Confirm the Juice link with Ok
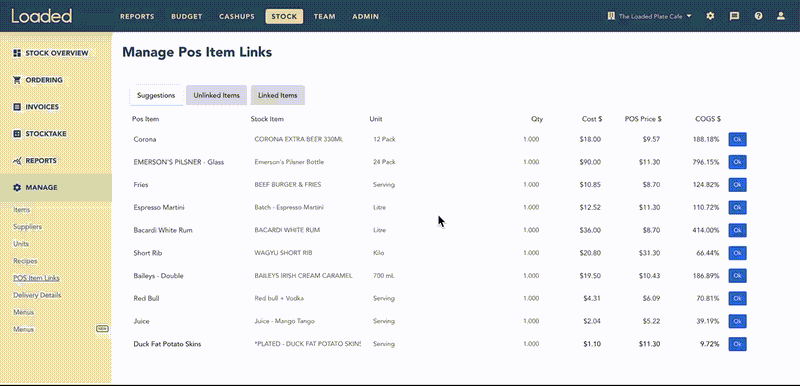Screen dimensions: 800x386 pyautogui.click(x=737, y=321)
